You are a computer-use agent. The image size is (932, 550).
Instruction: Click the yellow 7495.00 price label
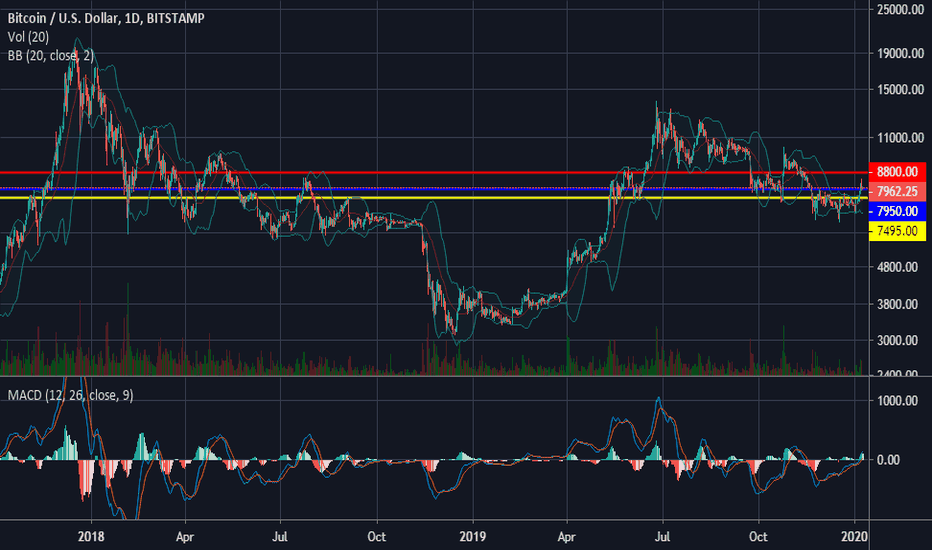click(897, 231)
